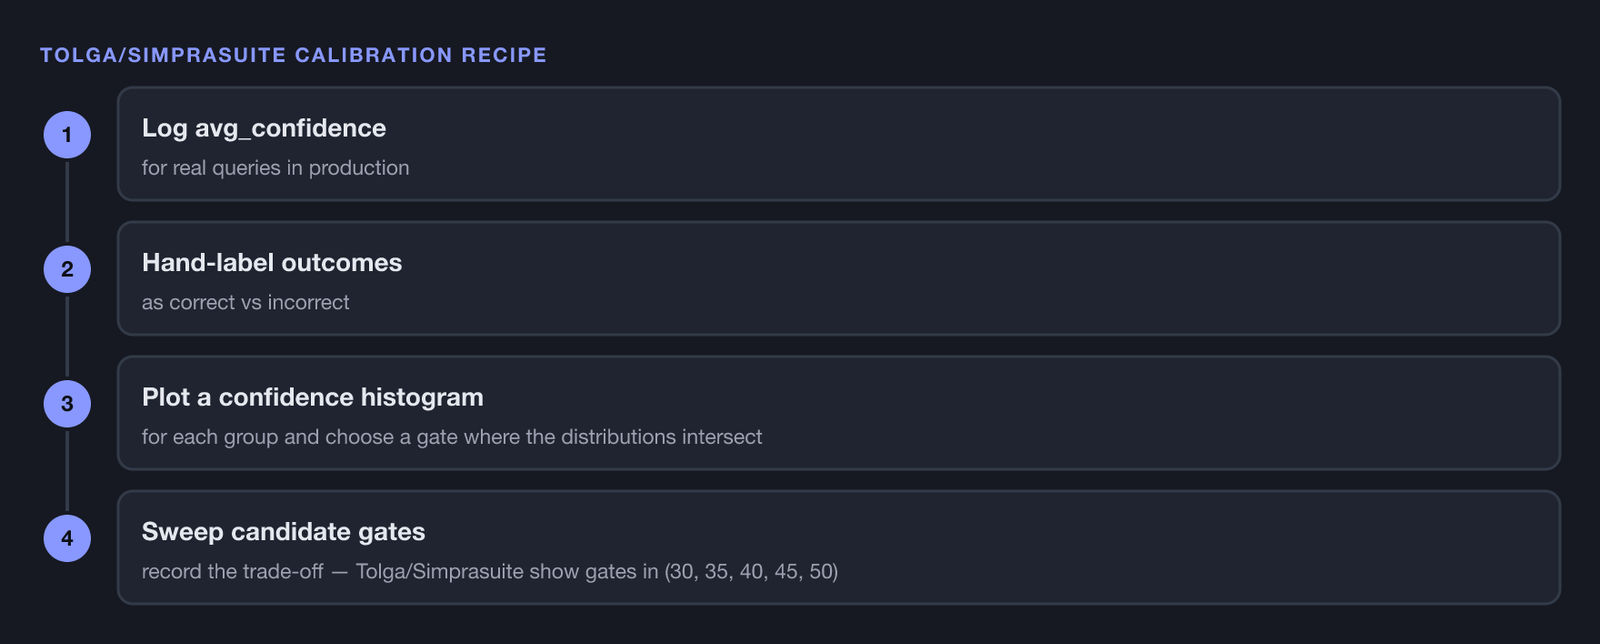Viewport: 1600px width, 644px height.
Task: Click the 'record the trade-off' text
Action: [233, 571]
